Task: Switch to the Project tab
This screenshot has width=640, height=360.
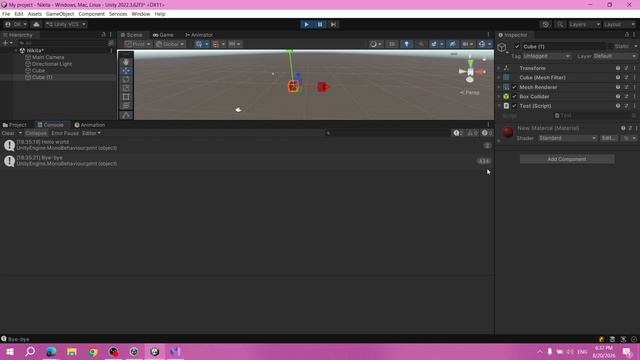Action: pyautogui.click(x=15, y=125)
